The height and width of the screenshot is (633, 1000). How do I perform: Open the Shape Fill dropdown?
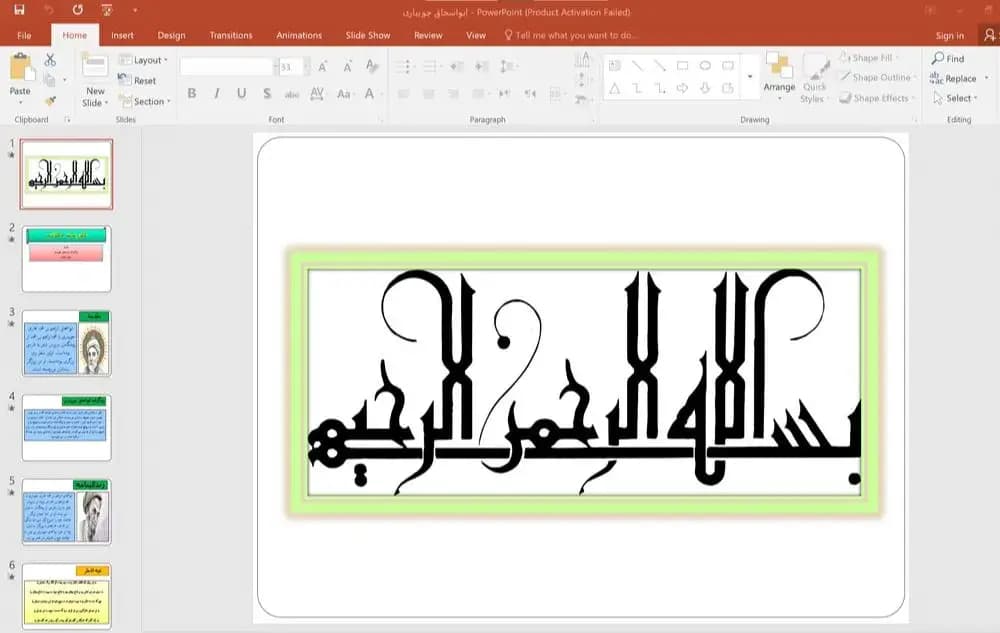pyautogui.click(x=869, y=57)
